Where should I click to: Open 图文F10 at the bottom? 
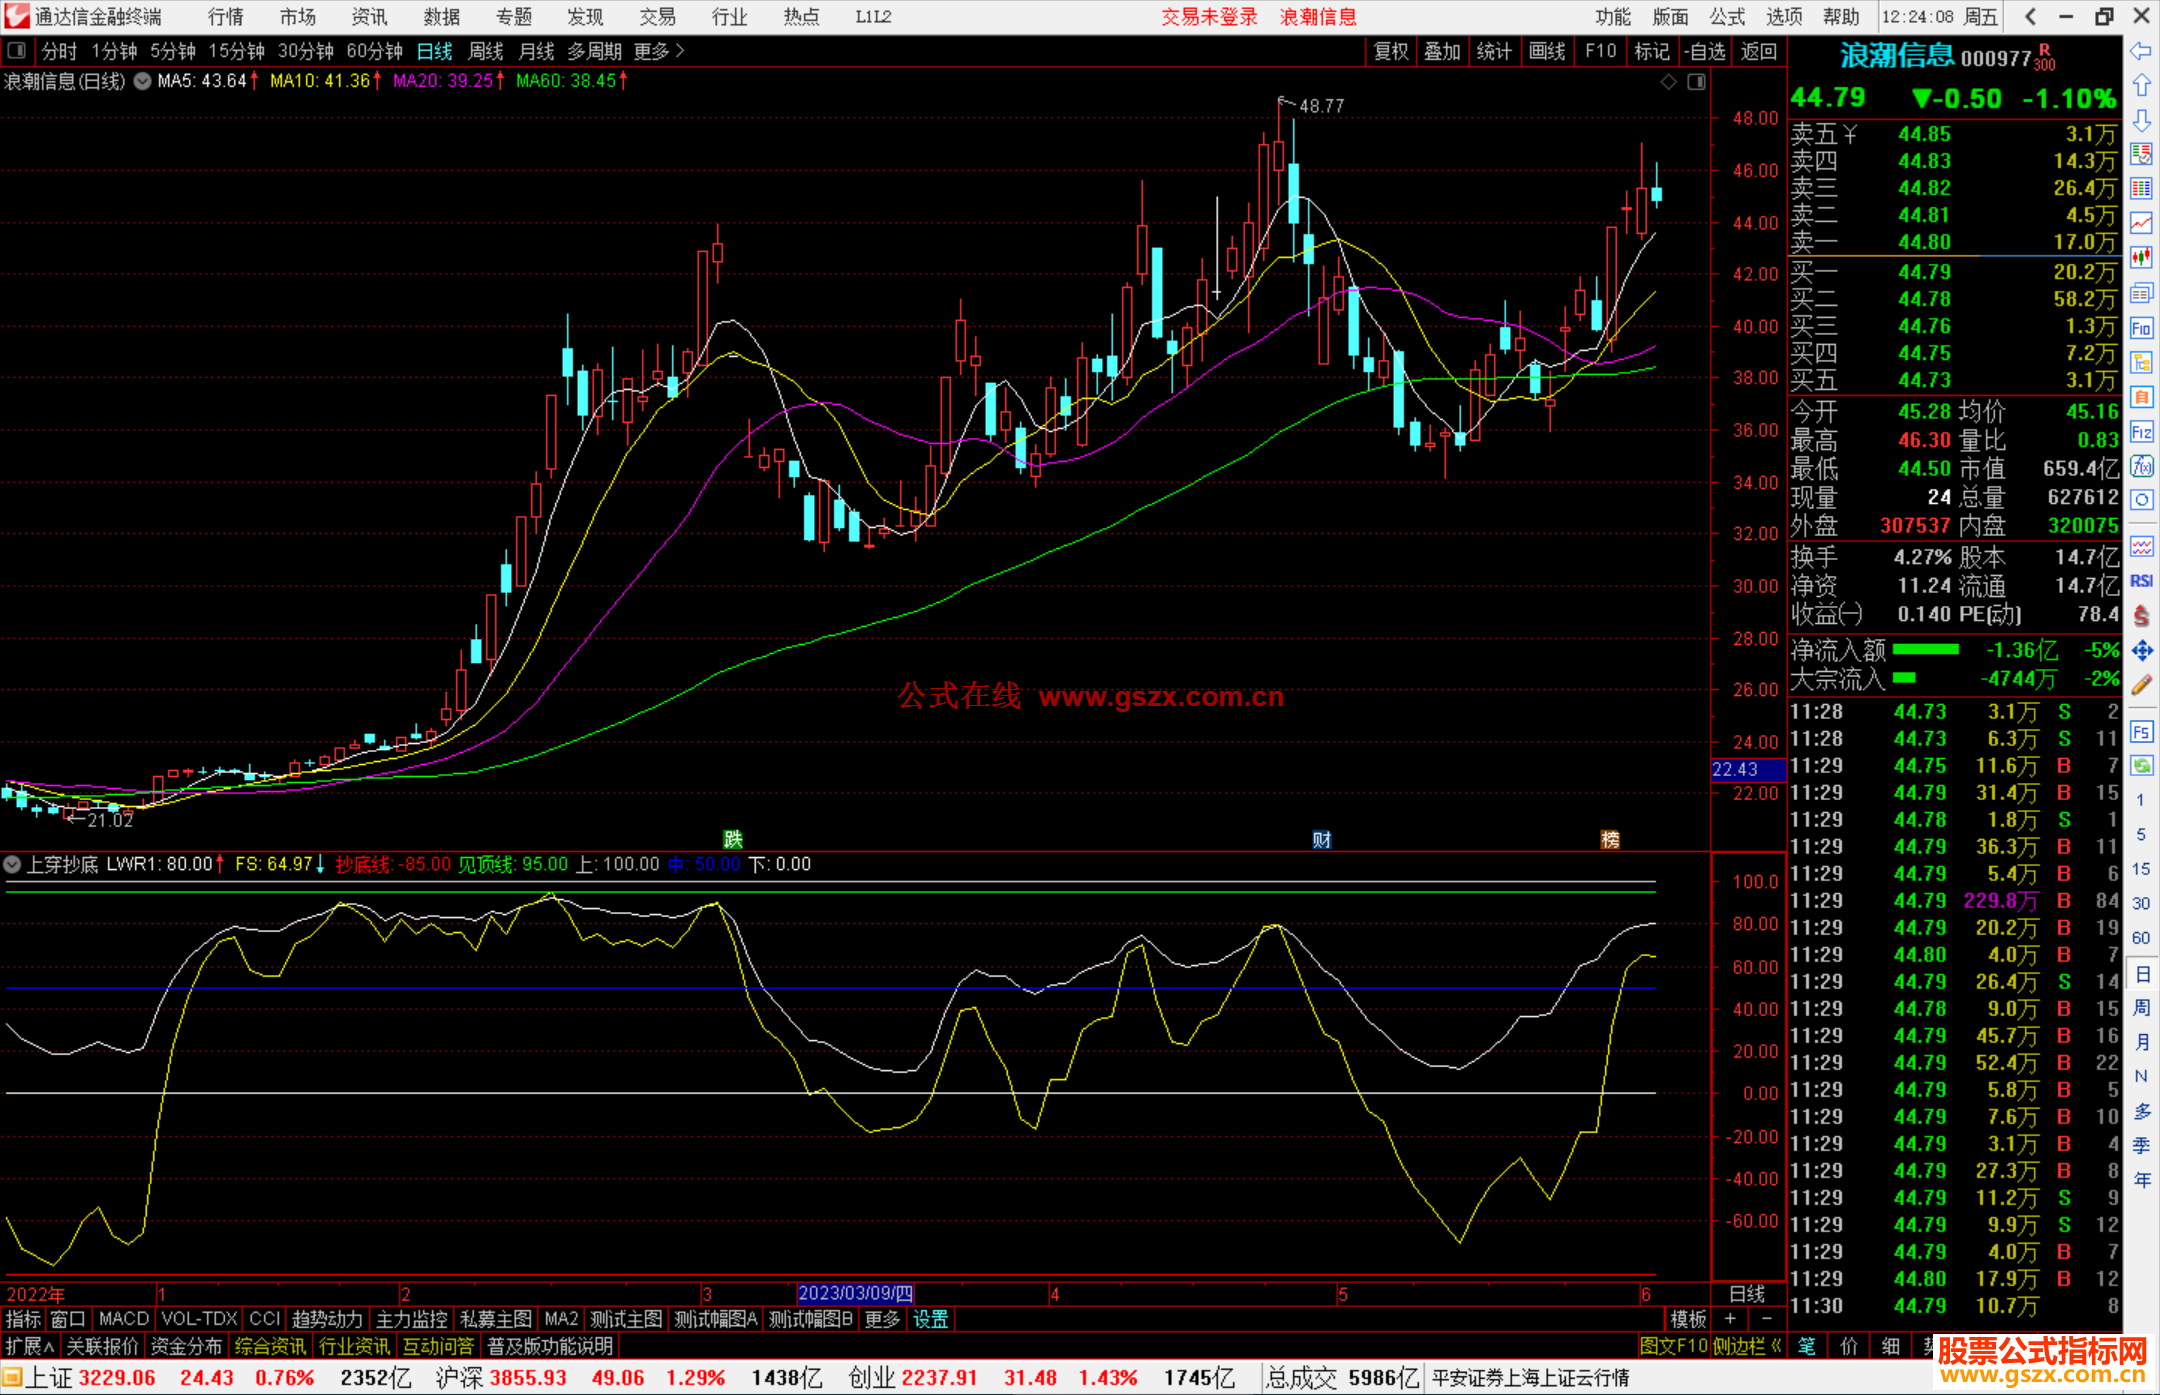[x=1674, y=1346]
